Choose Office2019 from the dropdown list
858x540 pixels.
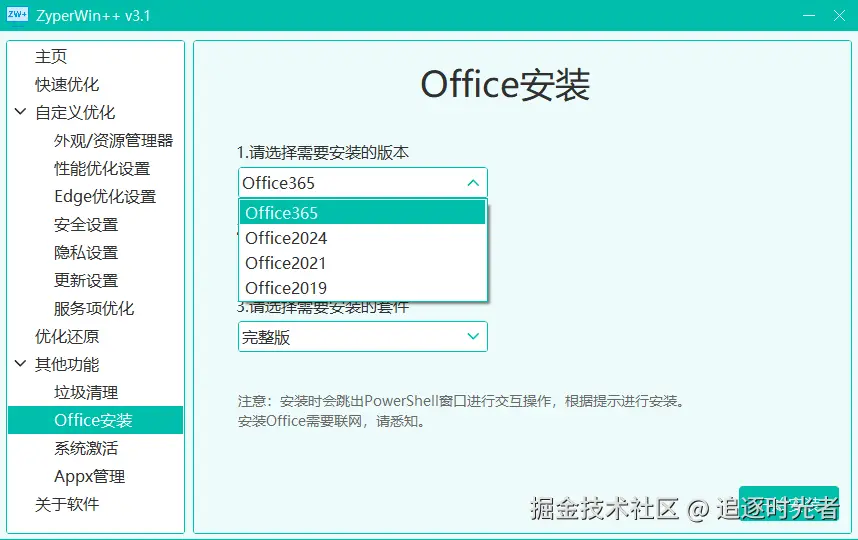[x=362, y=287]
